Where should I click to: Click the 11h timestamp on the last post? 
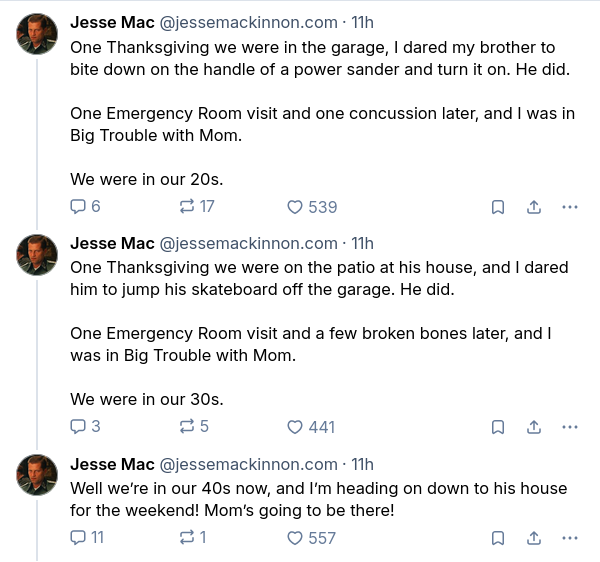point(362,464)
